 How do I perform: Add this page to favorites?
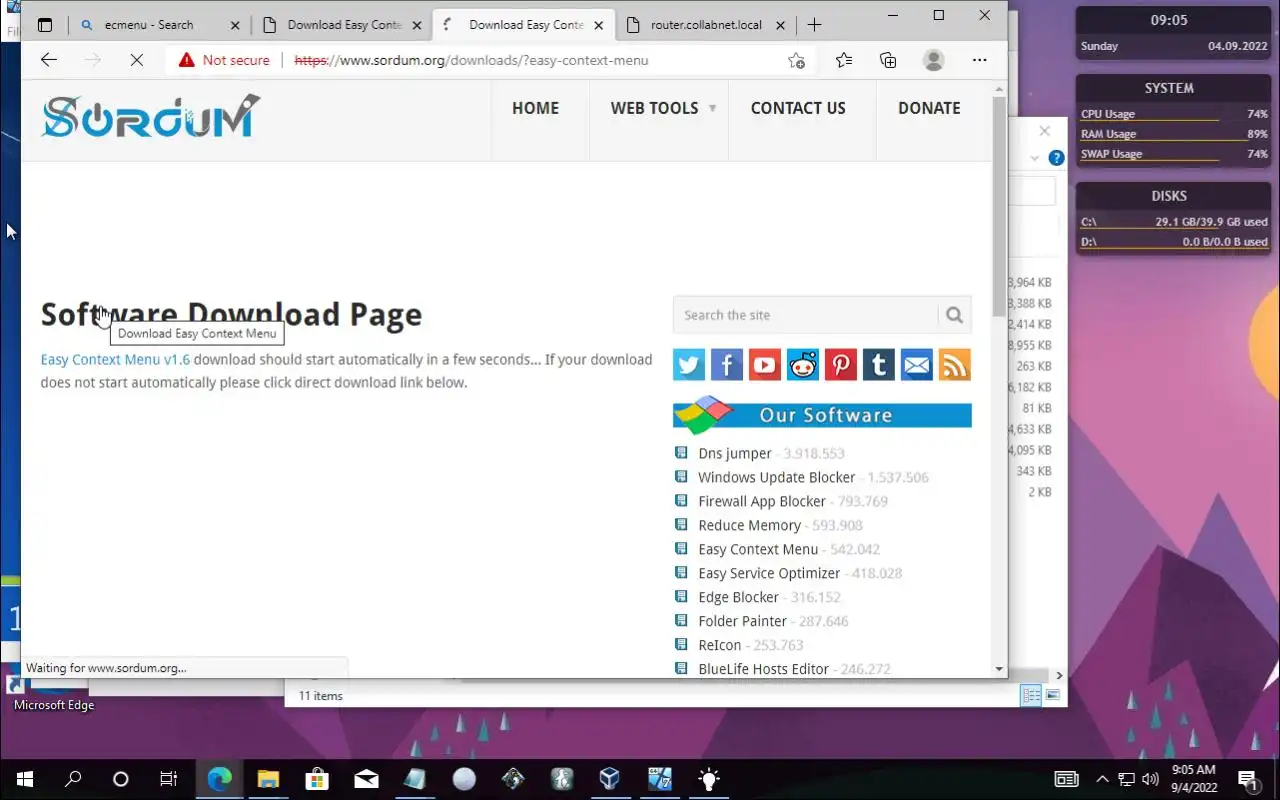(x=796, y=60)
